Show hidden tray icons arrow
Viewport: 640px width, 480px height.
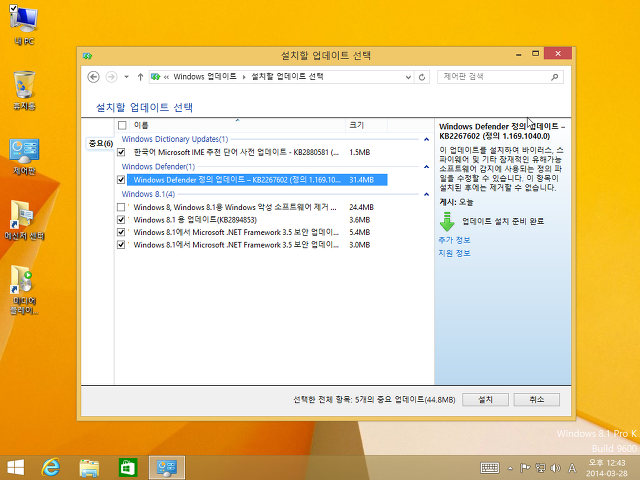[510, 468]
